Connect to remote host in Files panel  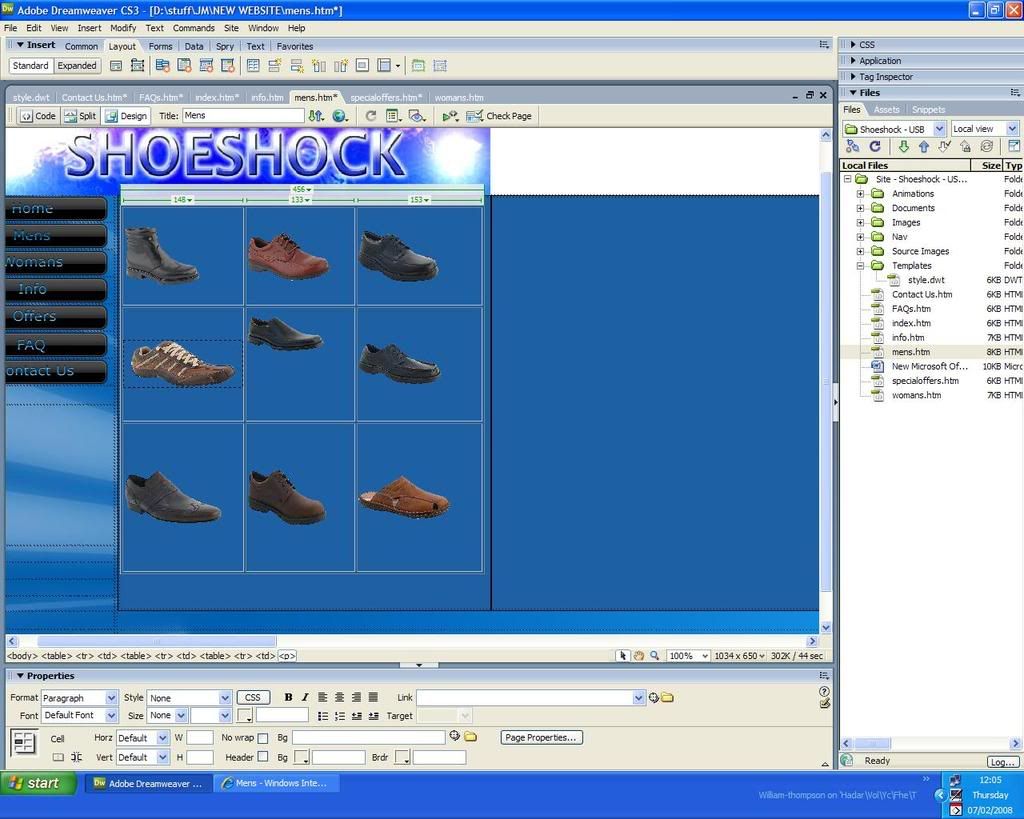[852, 146]
